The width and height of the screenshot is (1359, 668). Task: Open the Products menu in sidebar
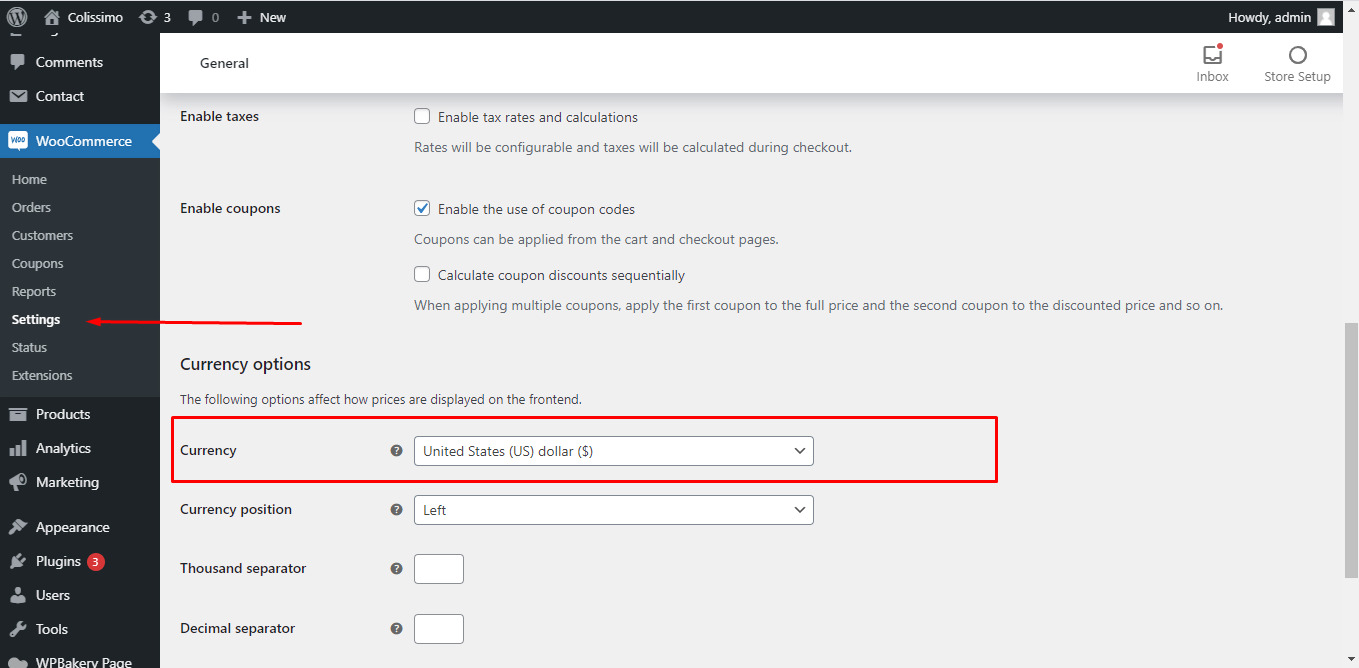click(62, 414)
